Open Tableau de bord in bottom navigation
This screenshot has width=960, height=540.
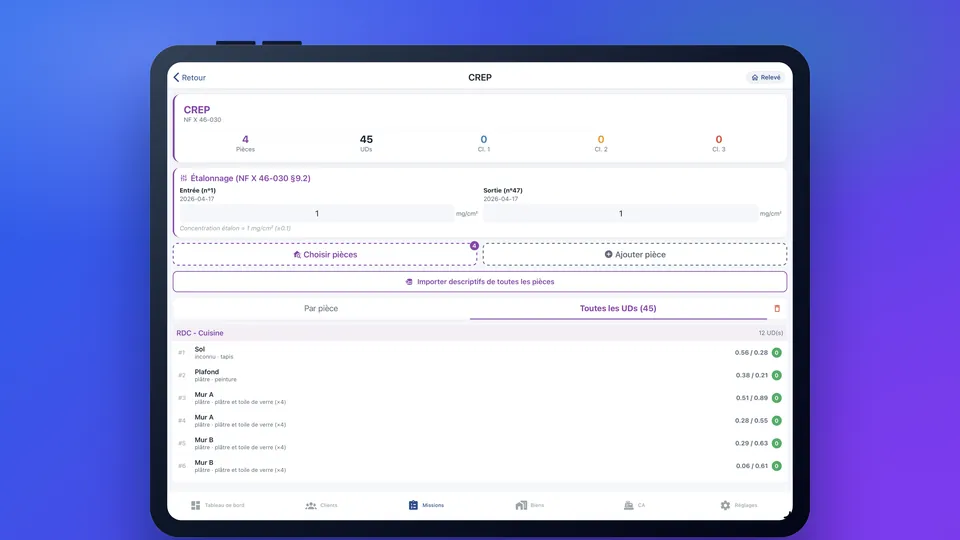point(217,505)
